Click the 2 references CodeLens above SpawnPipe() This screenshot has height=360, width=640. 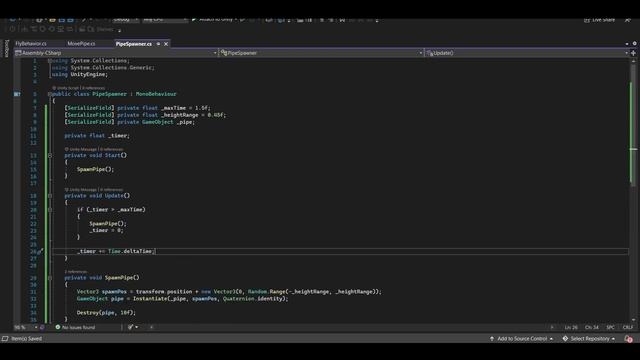[x=76, y=272]
